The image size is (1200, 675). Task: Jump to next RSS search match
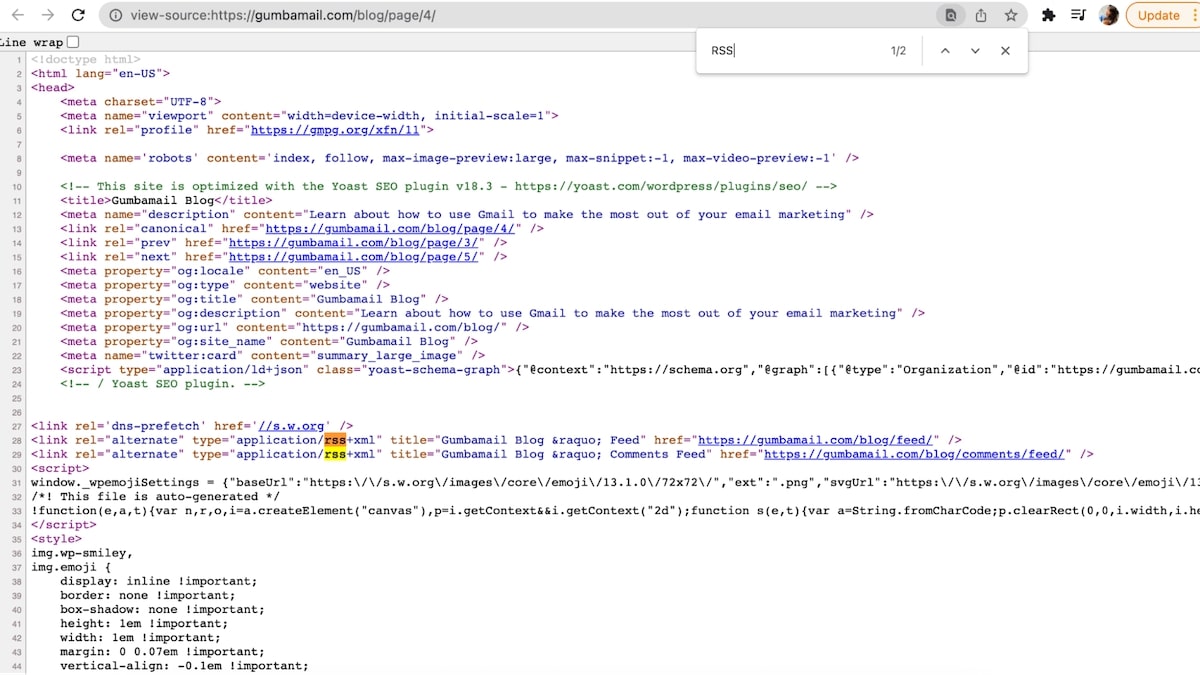(975, 51)
